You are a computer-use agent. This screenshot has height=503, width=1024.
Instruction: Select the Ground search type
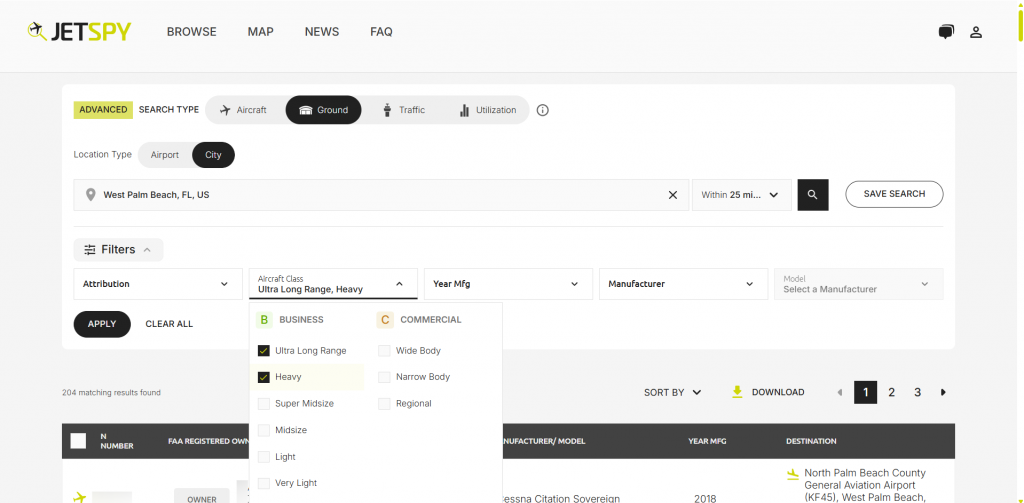pos(323,110)
